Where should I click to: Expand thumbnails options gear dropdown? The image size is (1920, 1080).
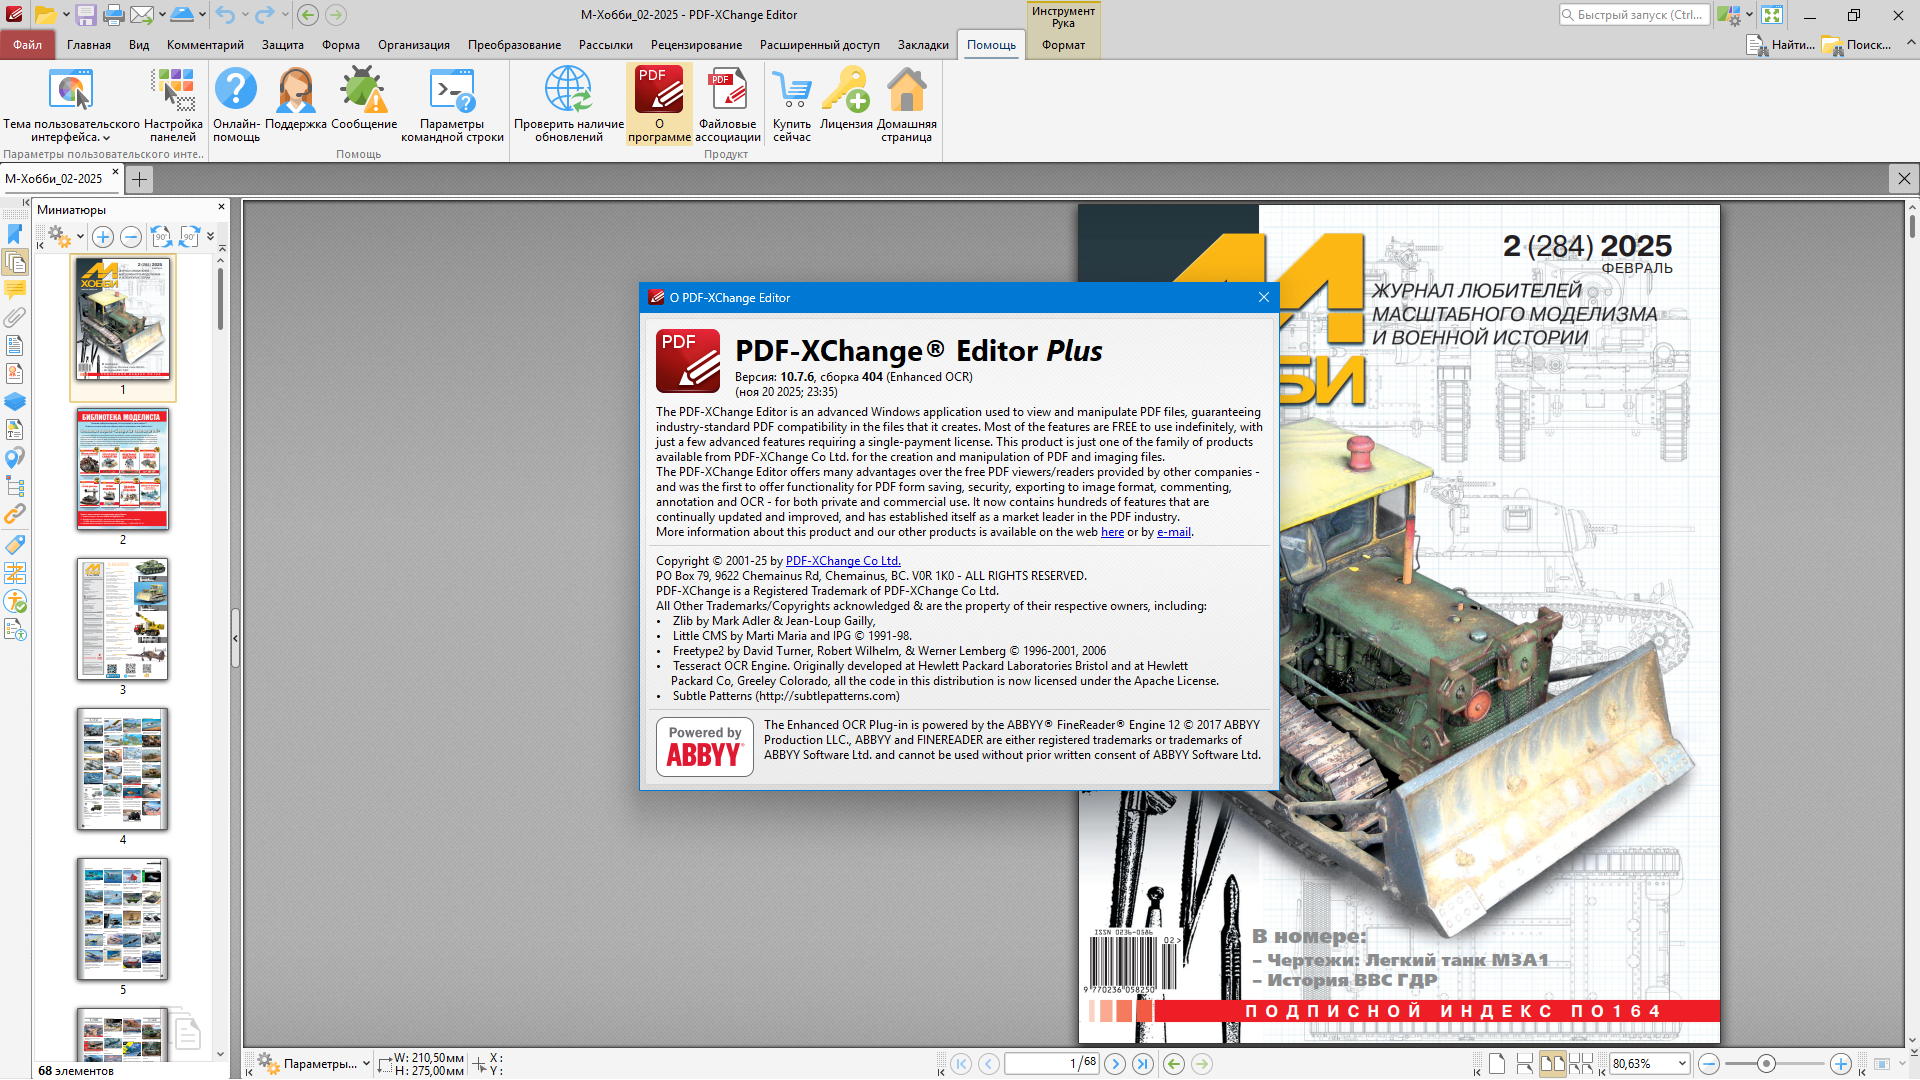pos(79,237)
